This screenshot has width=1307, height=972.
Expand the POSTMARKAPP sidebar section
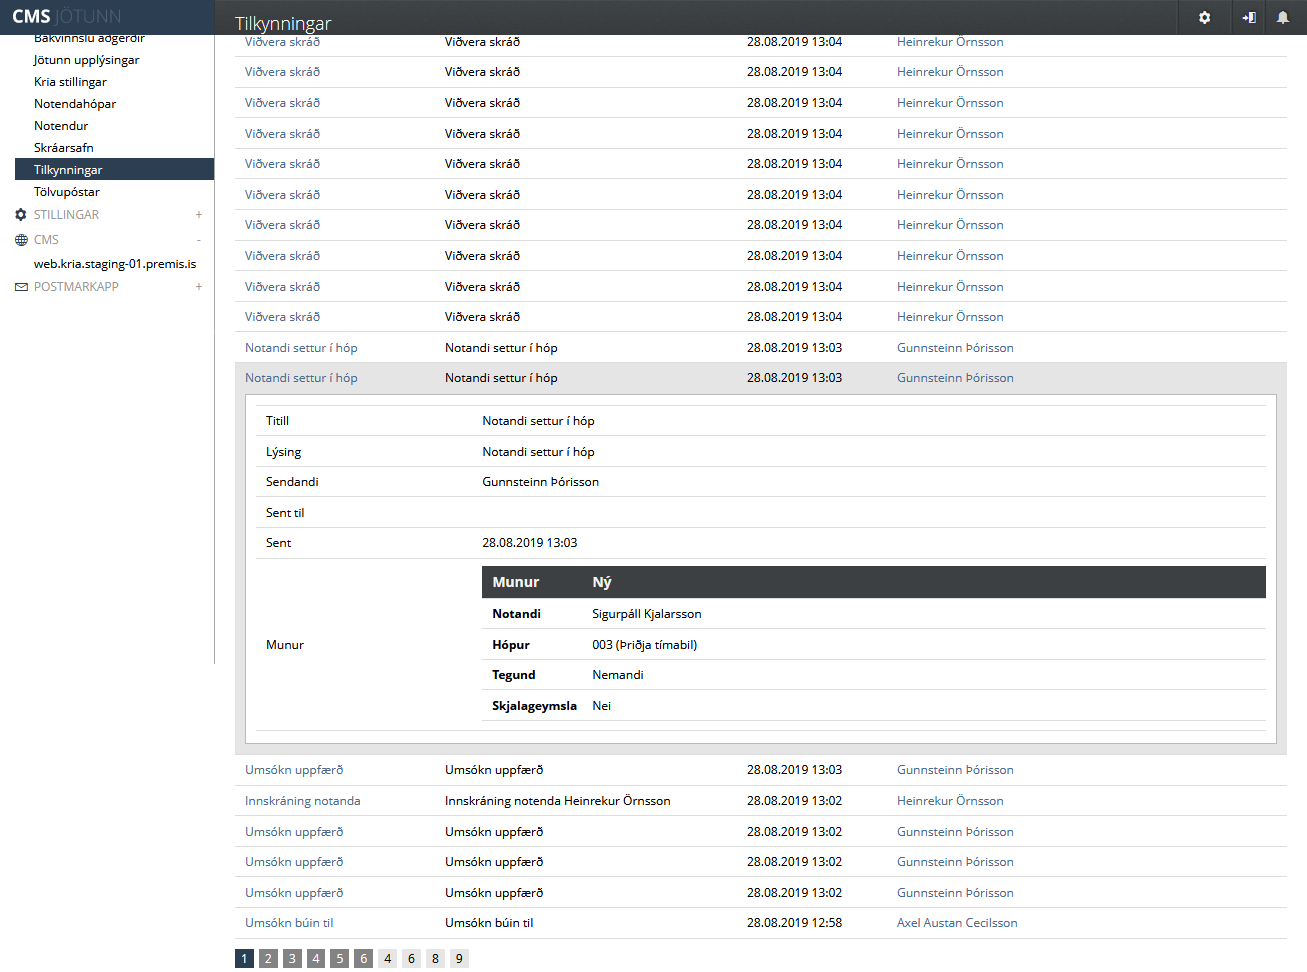tap(199, 287)
